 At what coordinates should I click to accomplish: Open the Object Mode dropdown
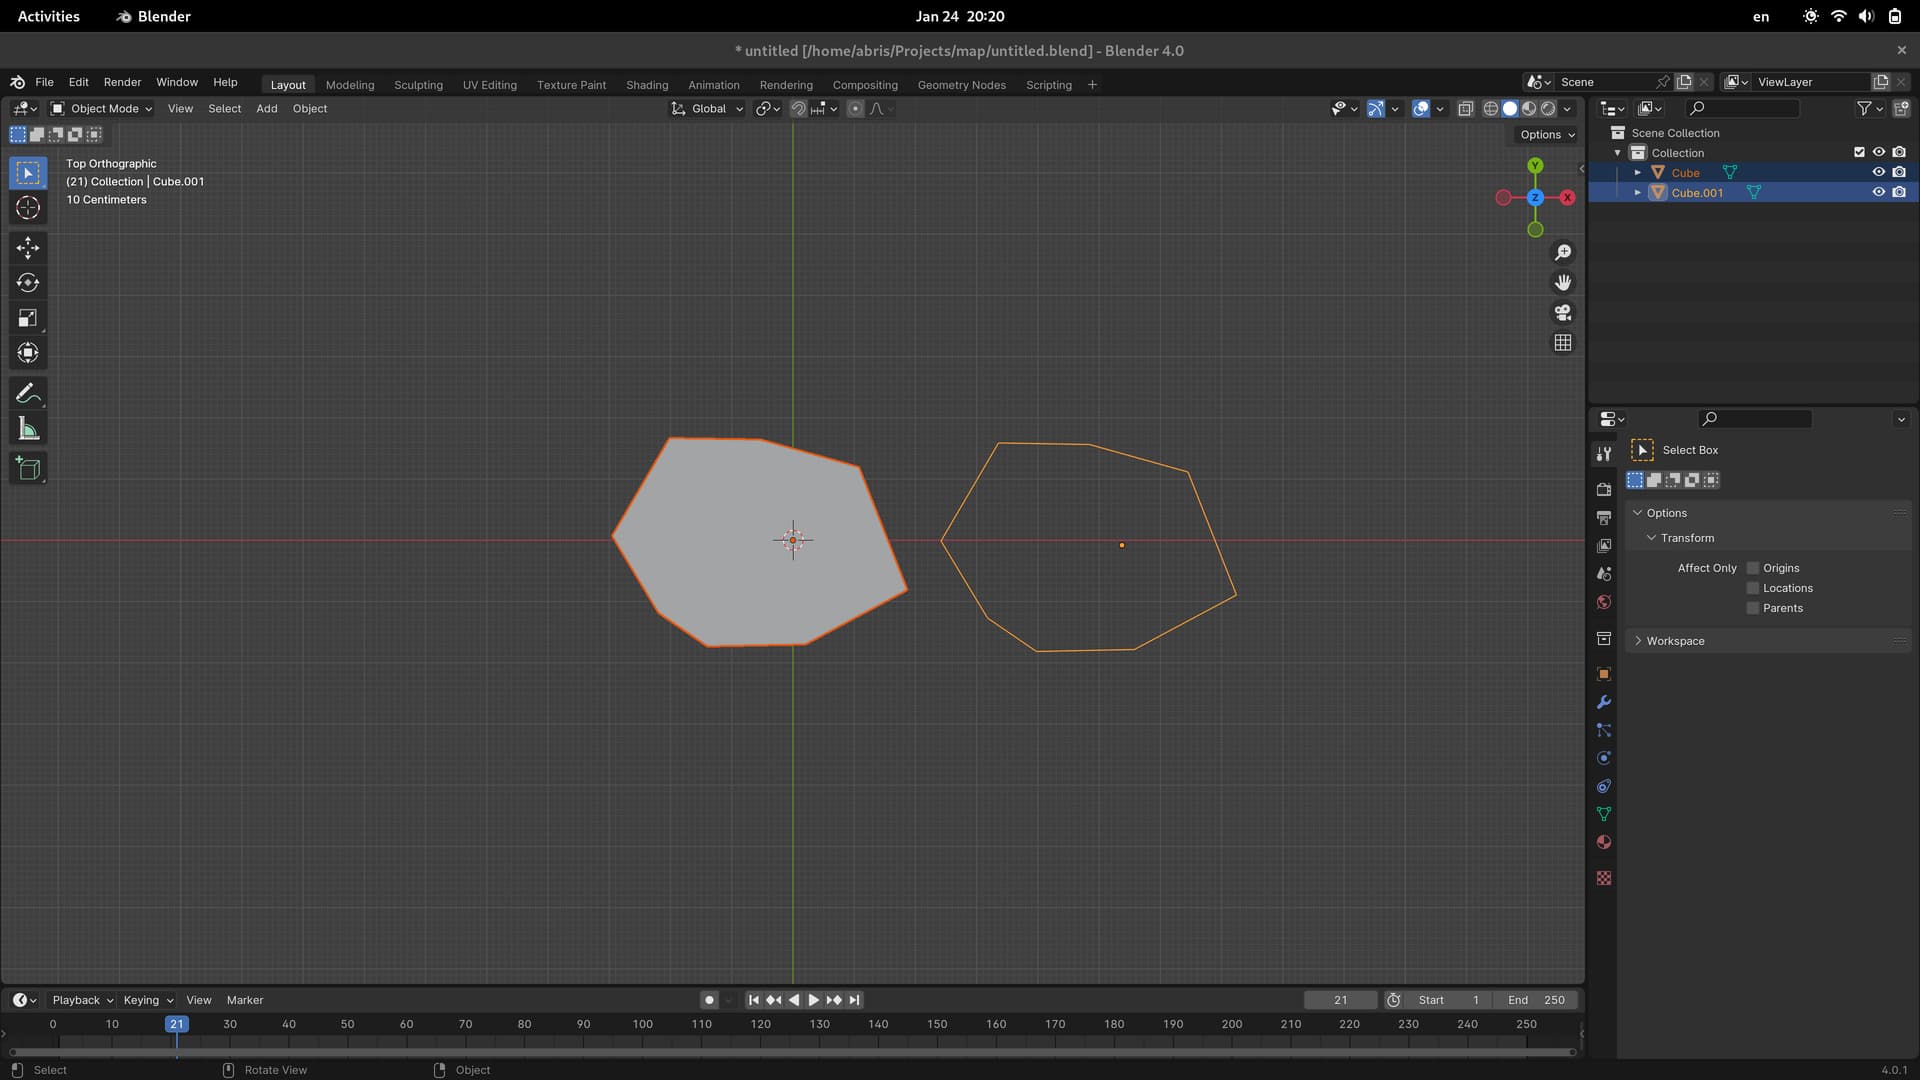(102, 108)
